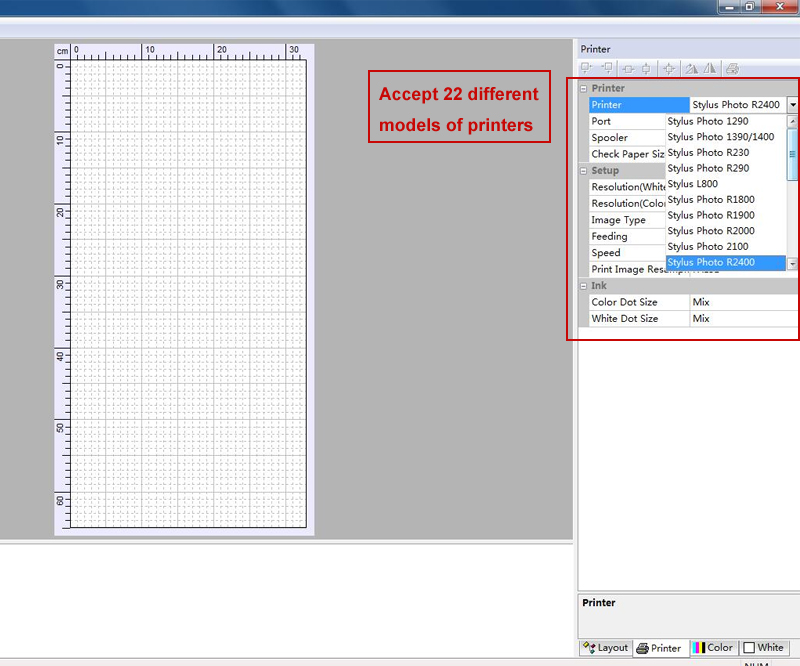Click the center-on-page crosshair toolbar icon

click(669, 69)
